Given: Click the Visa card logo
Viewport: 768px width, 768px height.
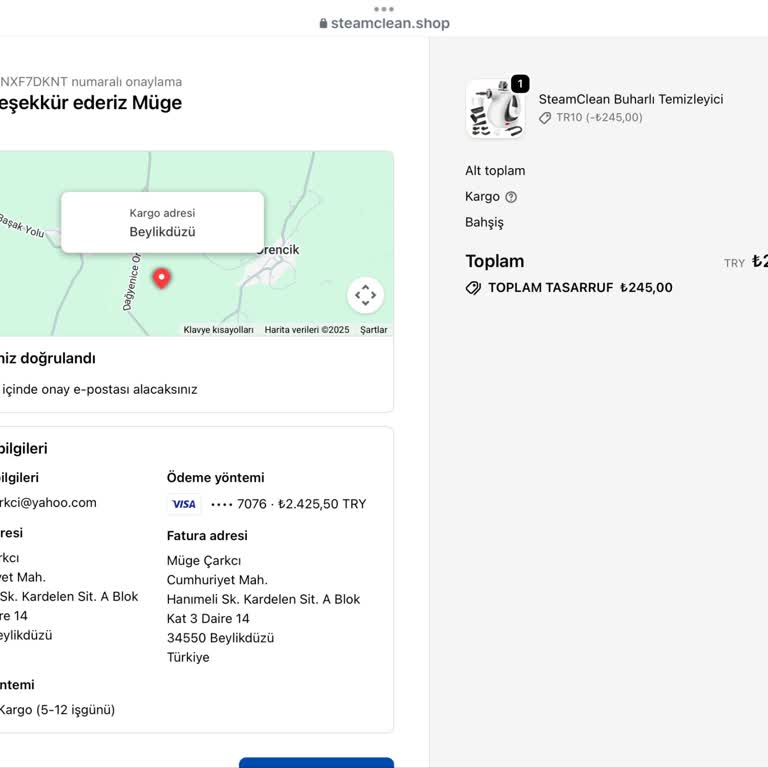Looking at the screenshot, I should (184, 504).
